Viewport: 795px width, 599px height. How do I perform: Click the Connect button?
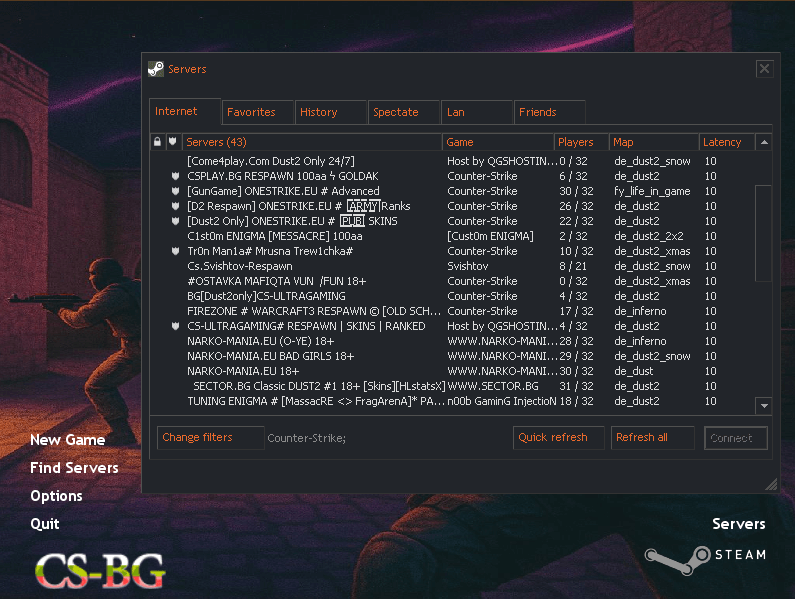(736, 438)
